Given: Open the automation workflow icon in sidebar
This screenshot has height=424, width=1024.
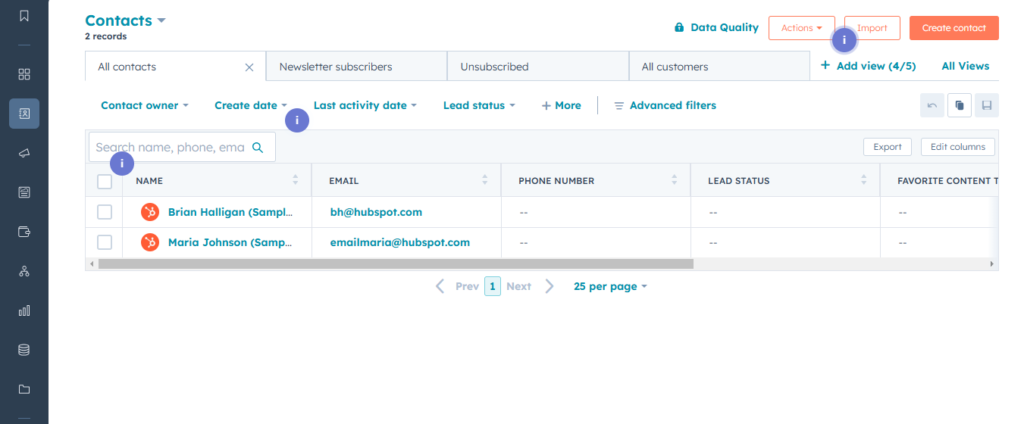Looking at the screenshot, I should coord(24,271).
